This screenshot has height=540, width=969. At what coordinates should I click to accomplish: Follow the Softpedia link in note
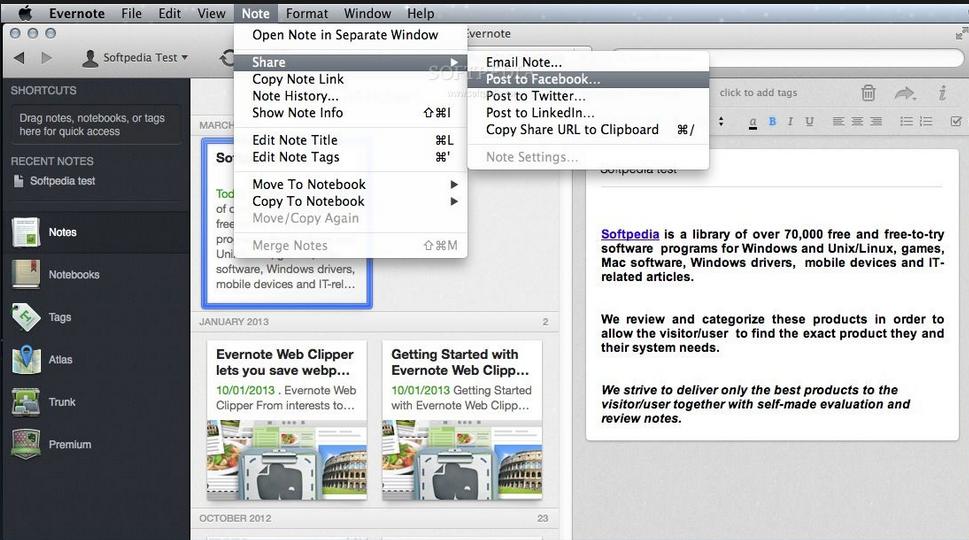pos(630,234)
